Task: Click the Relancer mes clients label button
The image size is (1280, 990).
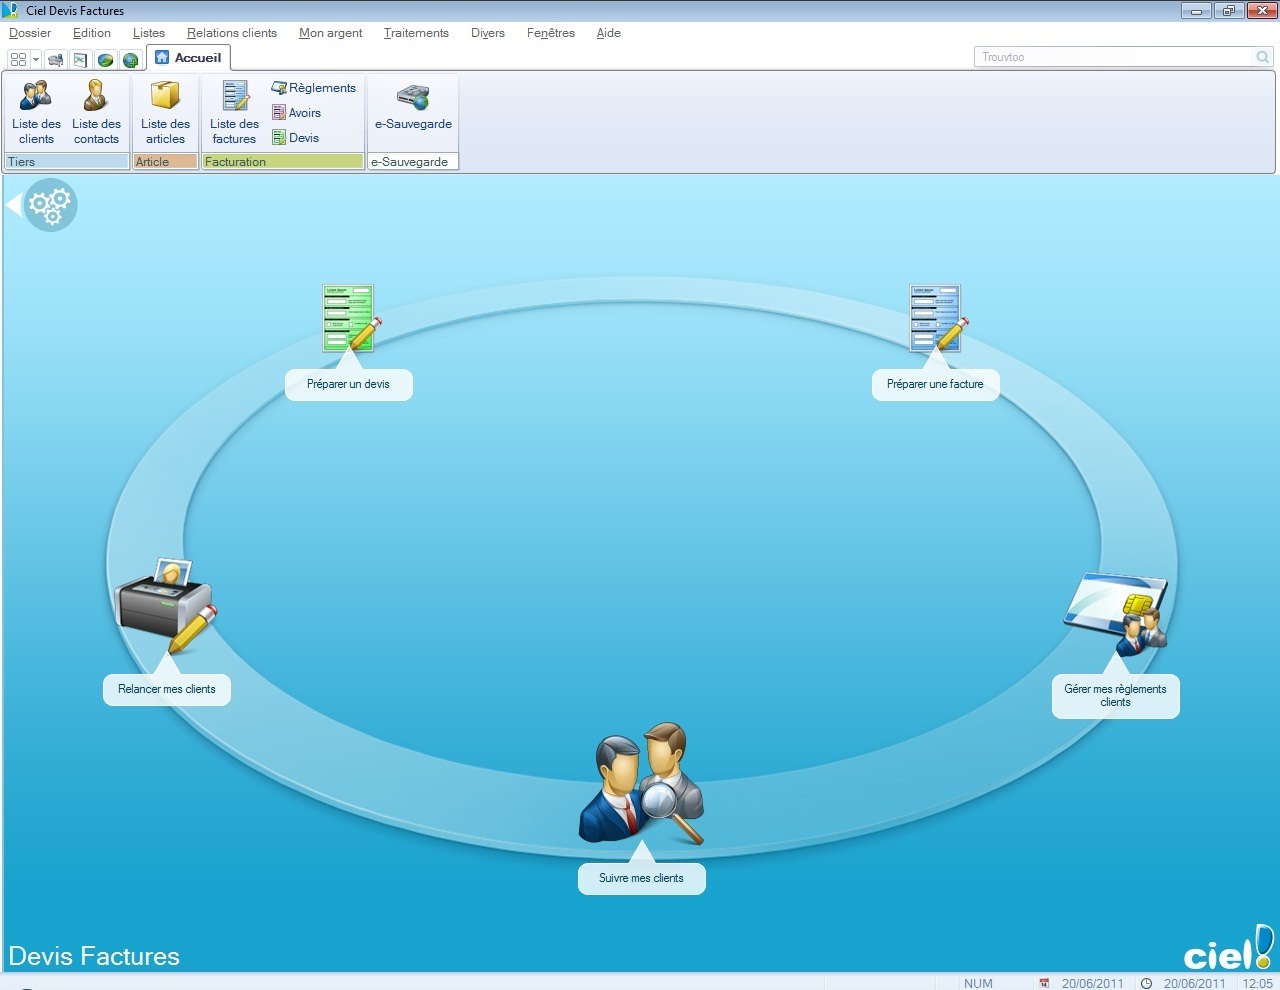Action: (x=167, y=689)
